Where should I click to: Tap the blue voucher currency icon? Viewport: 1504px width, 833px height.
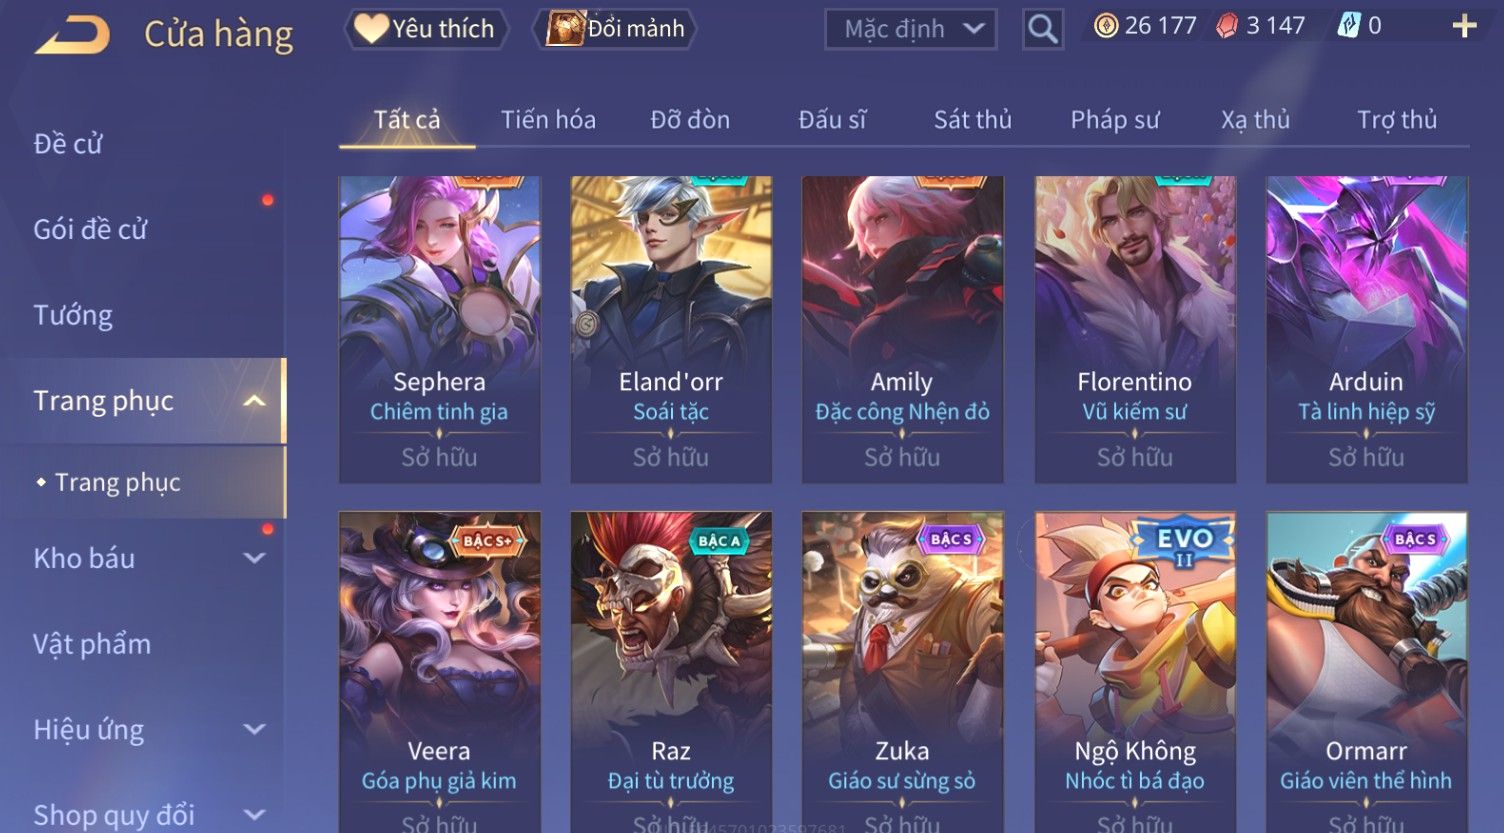(1348, 27)
